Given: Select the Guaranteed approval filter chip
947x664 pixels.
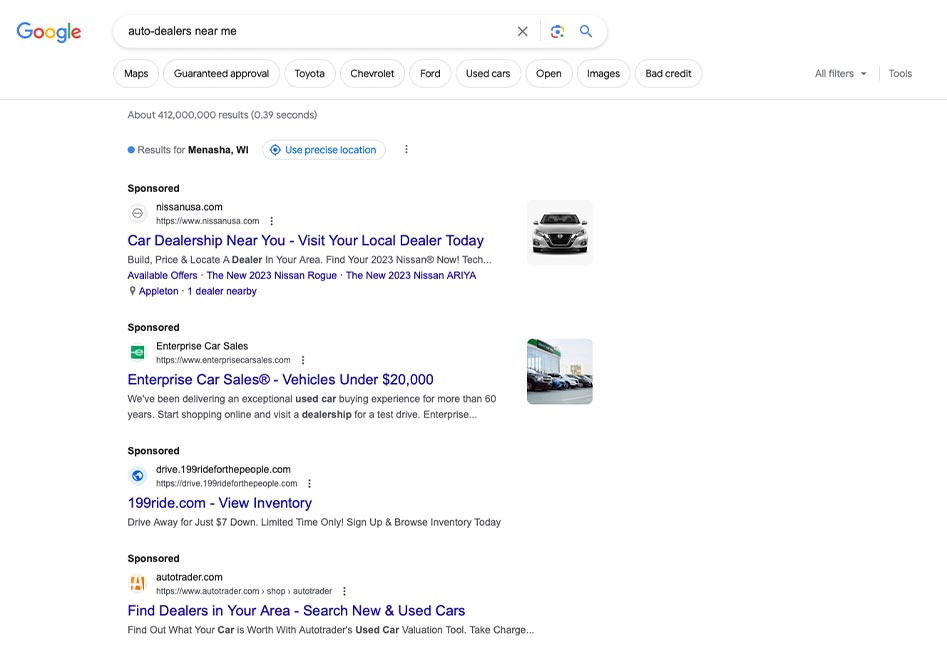Looking at the screenshot, I should pyautogui.click(x=222, y=74).
